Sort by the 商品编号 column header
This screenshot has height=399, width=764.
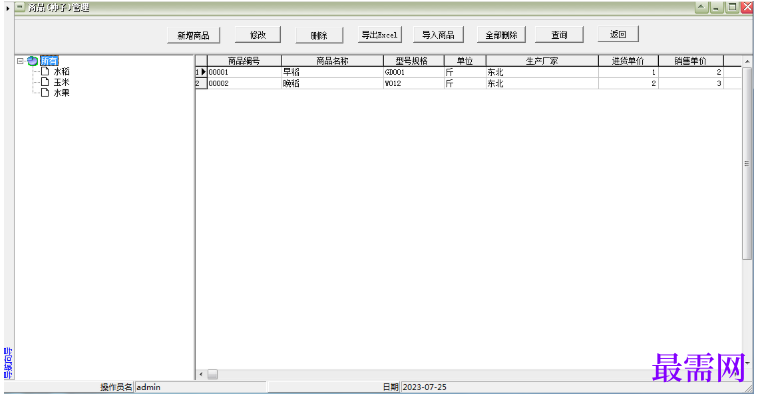pos(244,61)
